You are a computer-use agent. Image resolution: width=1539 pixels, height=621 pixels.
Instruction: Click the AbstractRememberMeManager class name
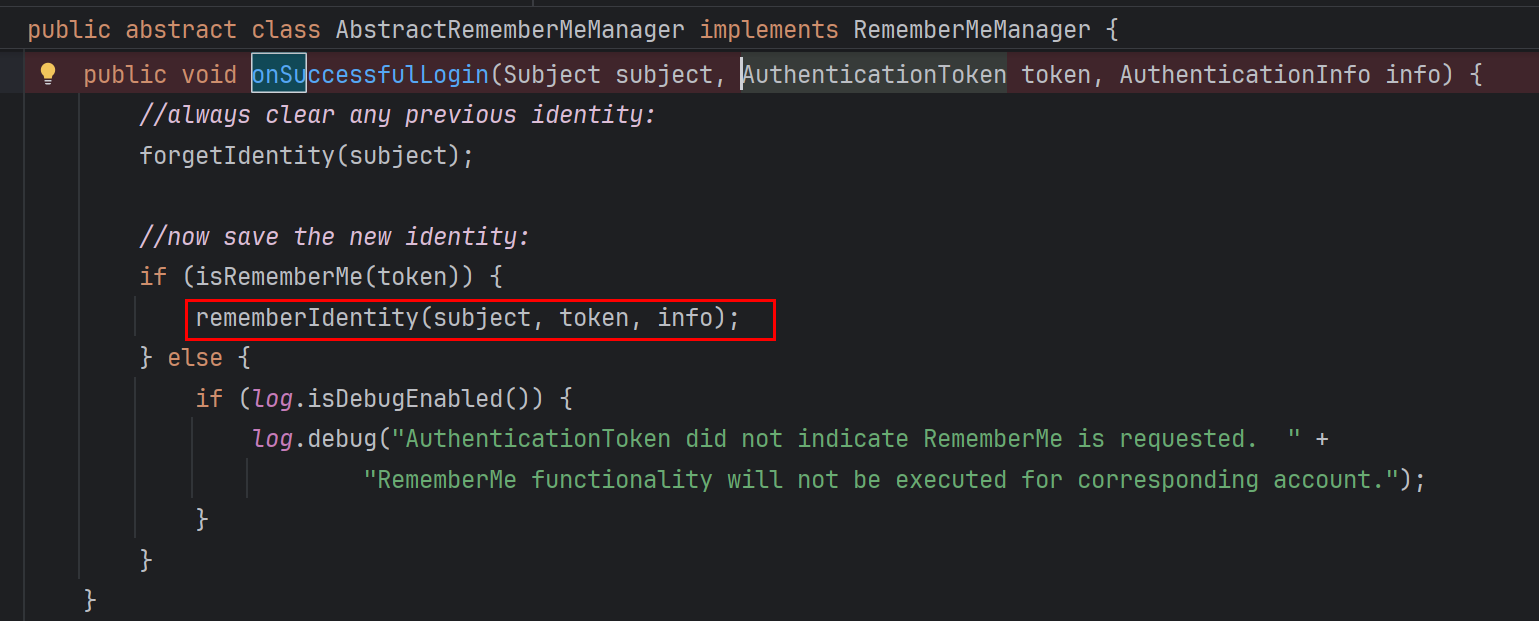pos(510,30)
